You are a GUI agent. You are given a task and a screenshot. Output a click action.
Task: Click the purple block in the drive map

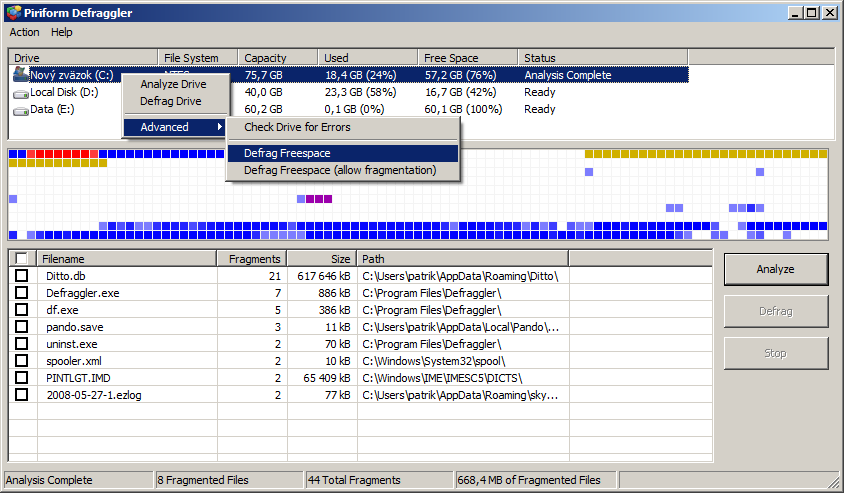coord(318,199)
